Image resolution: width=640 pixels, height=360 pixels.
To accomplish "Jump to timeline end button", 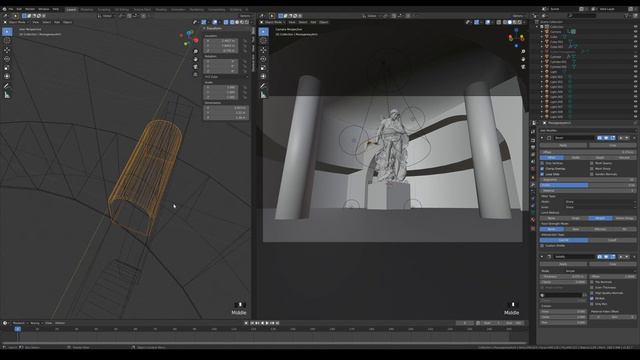I will point(278,323).
